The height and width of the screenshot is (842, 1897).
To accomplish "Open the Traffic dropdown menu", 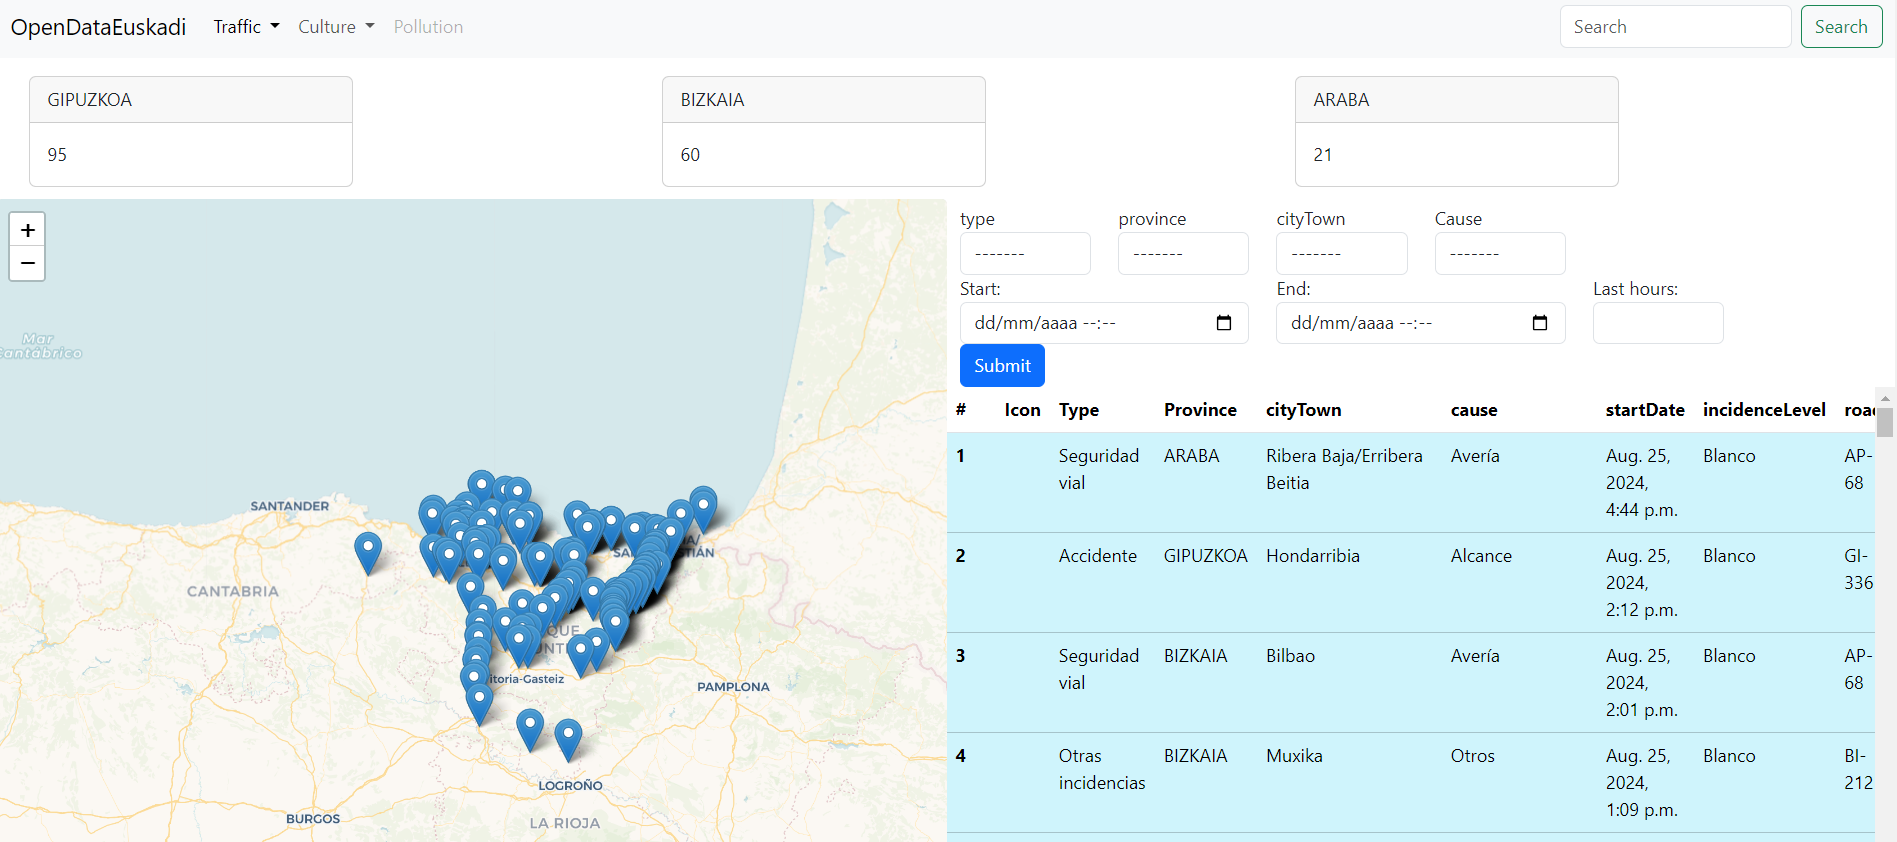I will 246,27.
